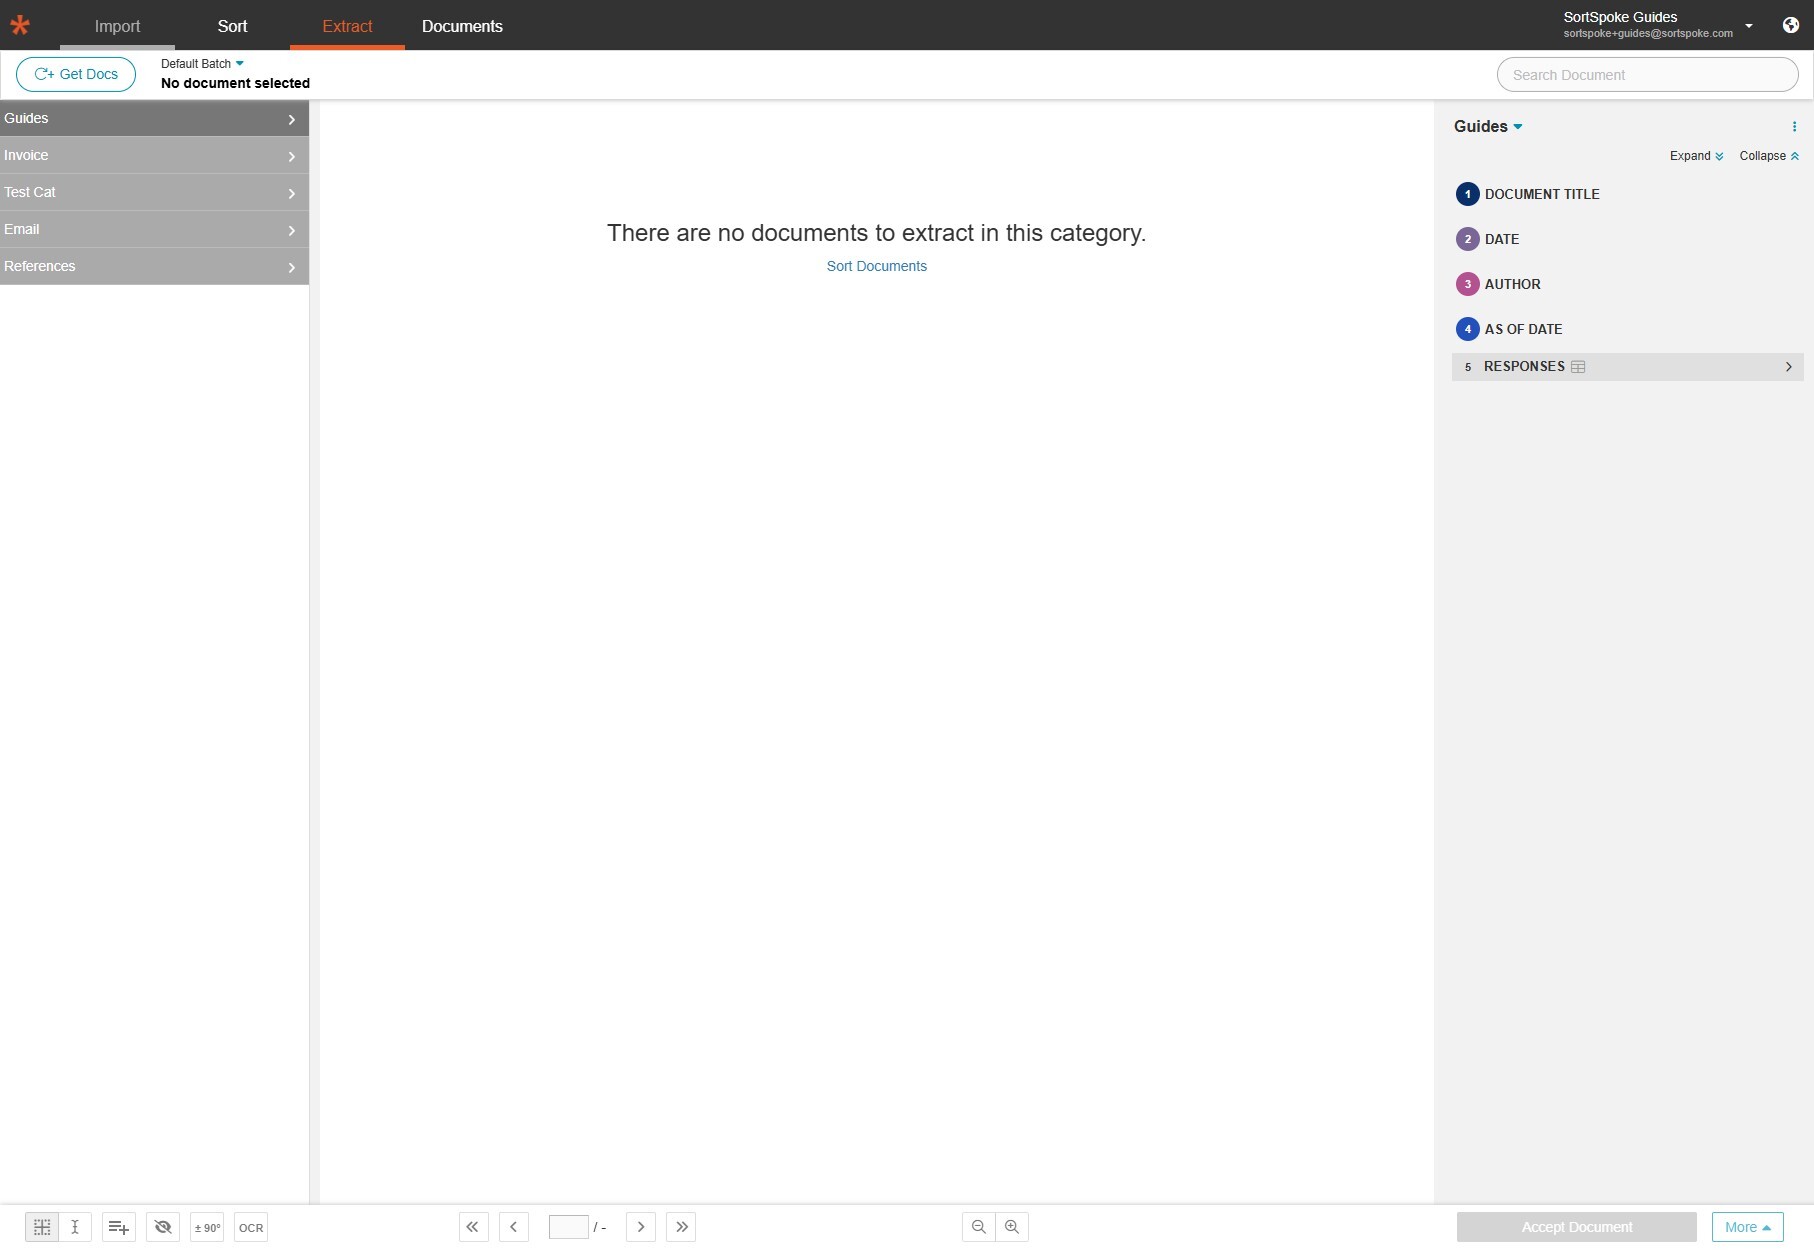
Task: Click the add annotation icon
Action: (x=118, y=1227)
